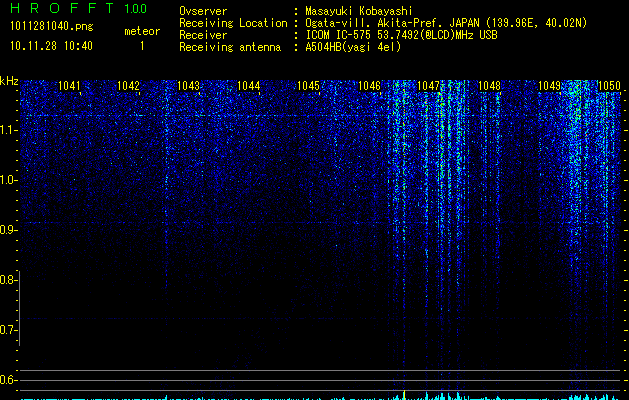Click the kHz axis unit label
Image resolution: width=629 pixels, height=400 pixels.
9,81
